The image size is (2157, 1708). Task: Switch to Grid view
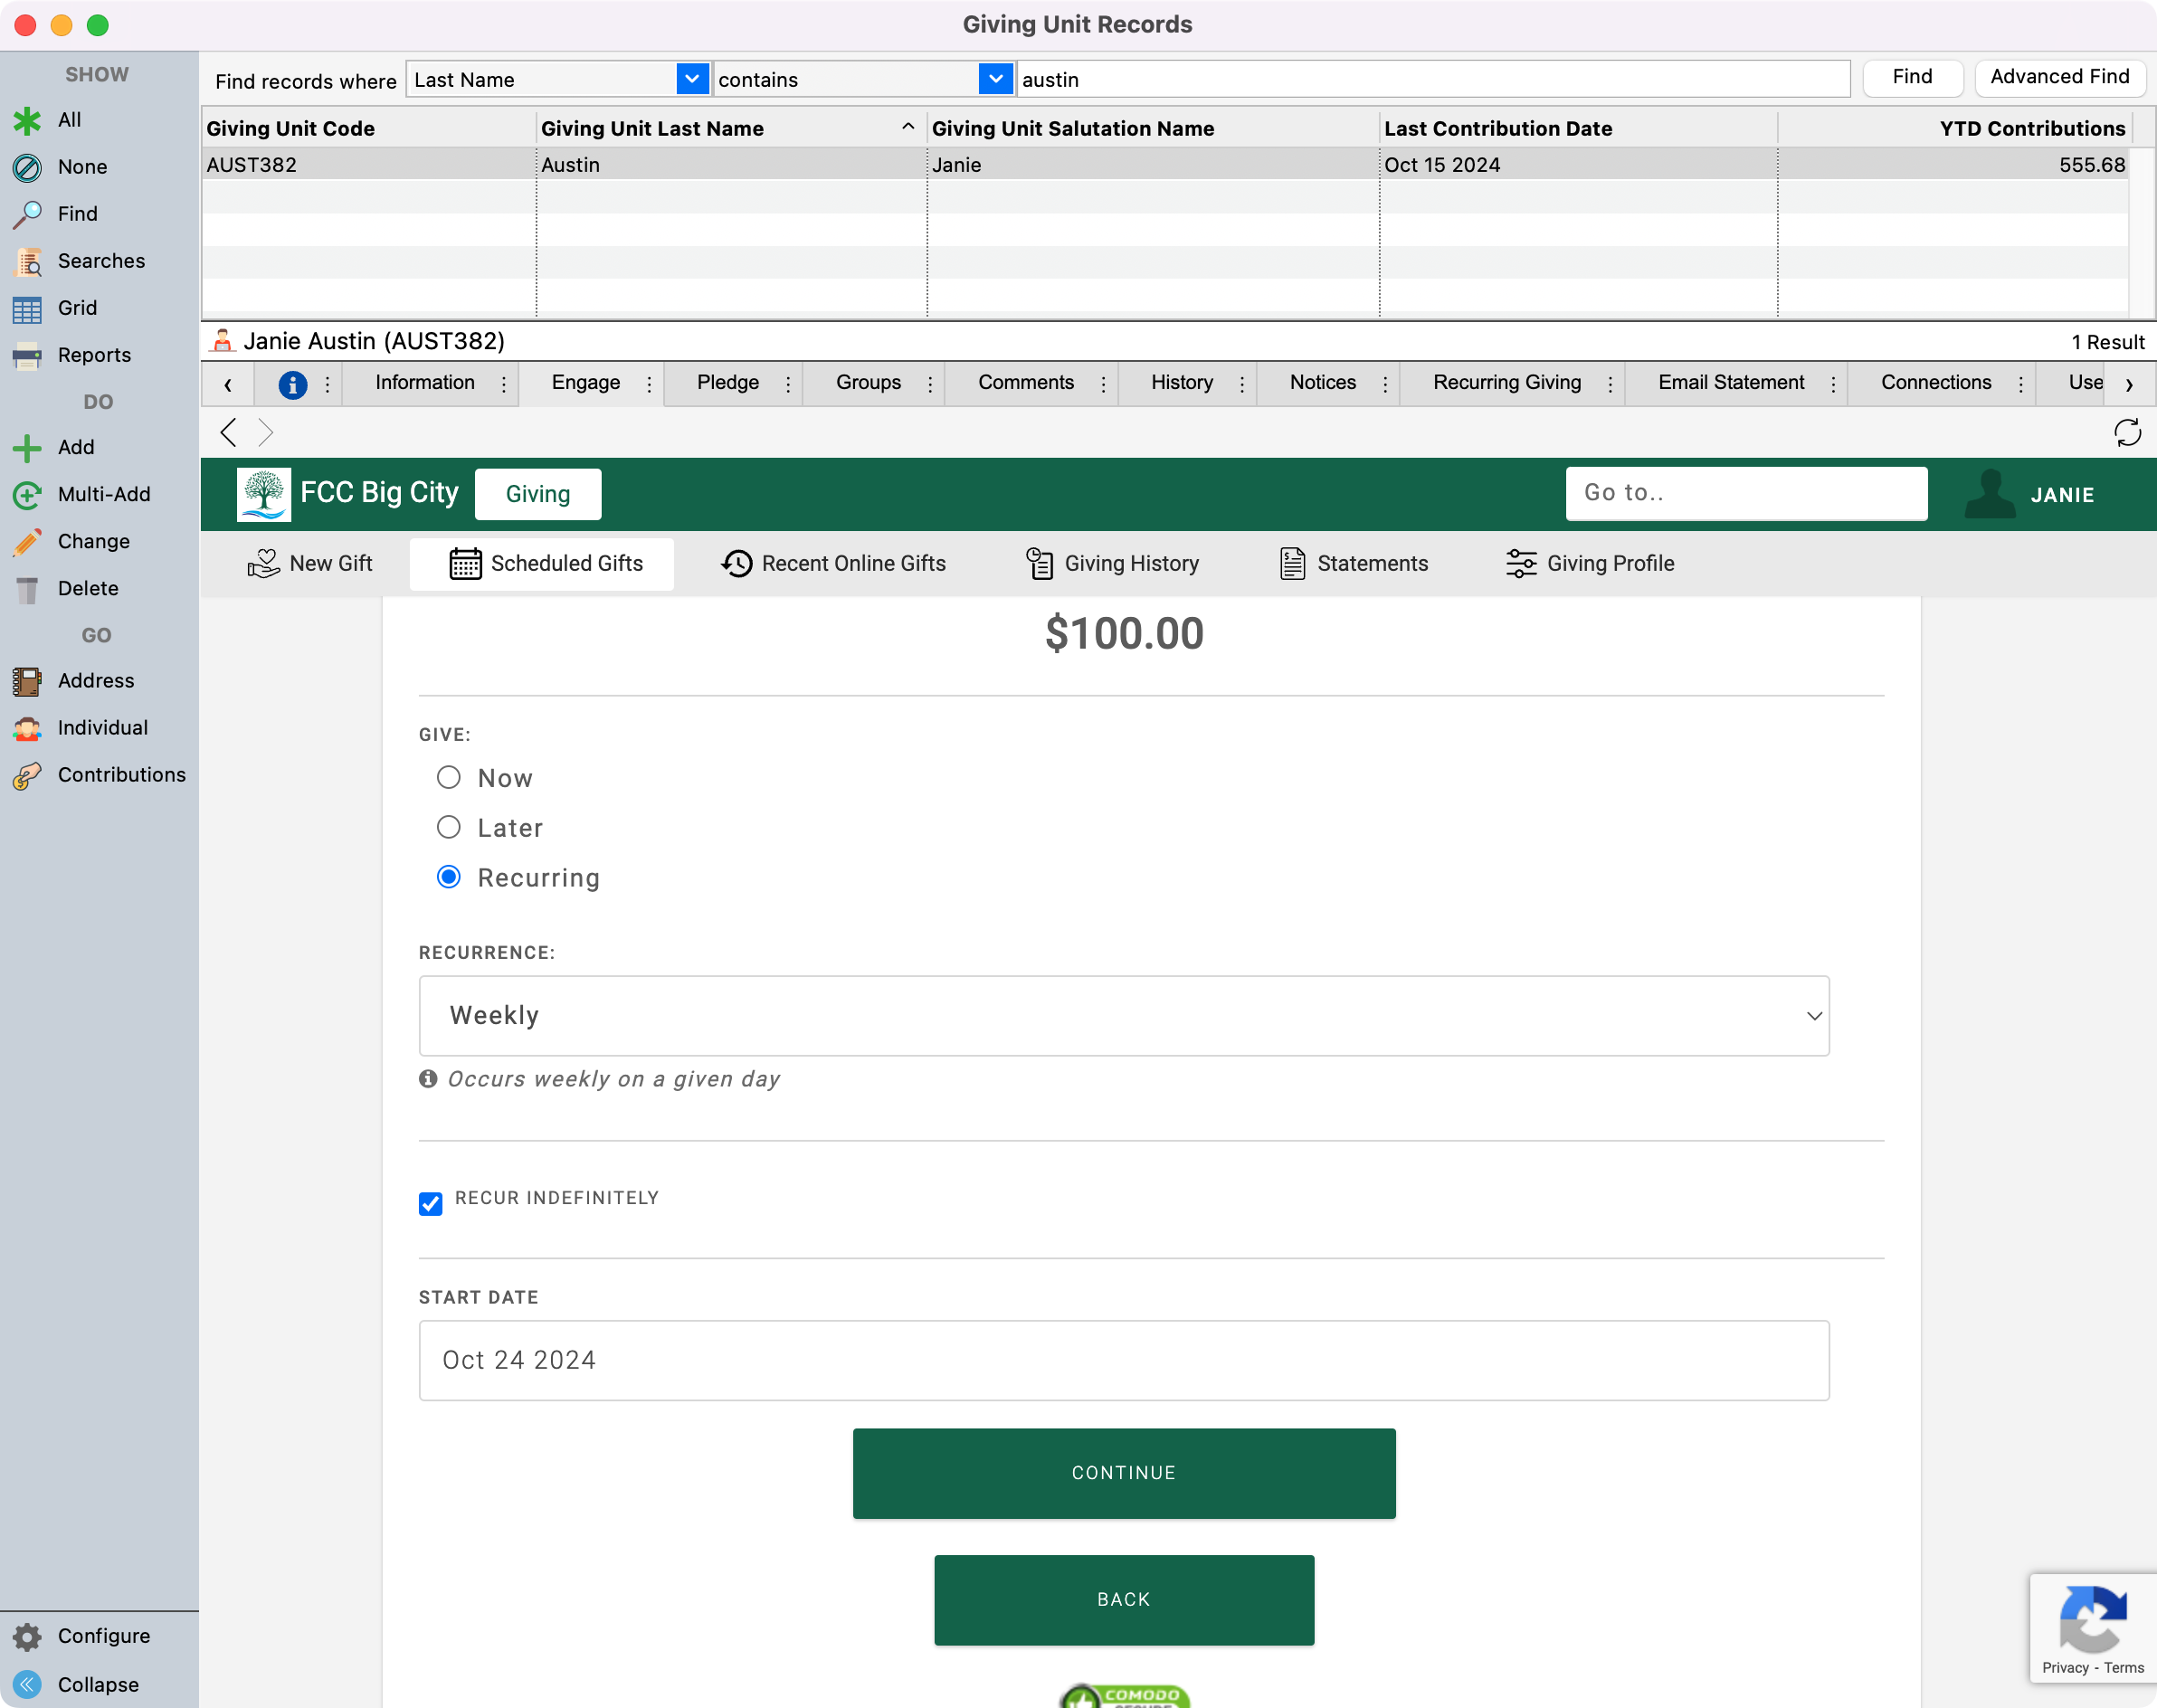(x=76, y=308)
